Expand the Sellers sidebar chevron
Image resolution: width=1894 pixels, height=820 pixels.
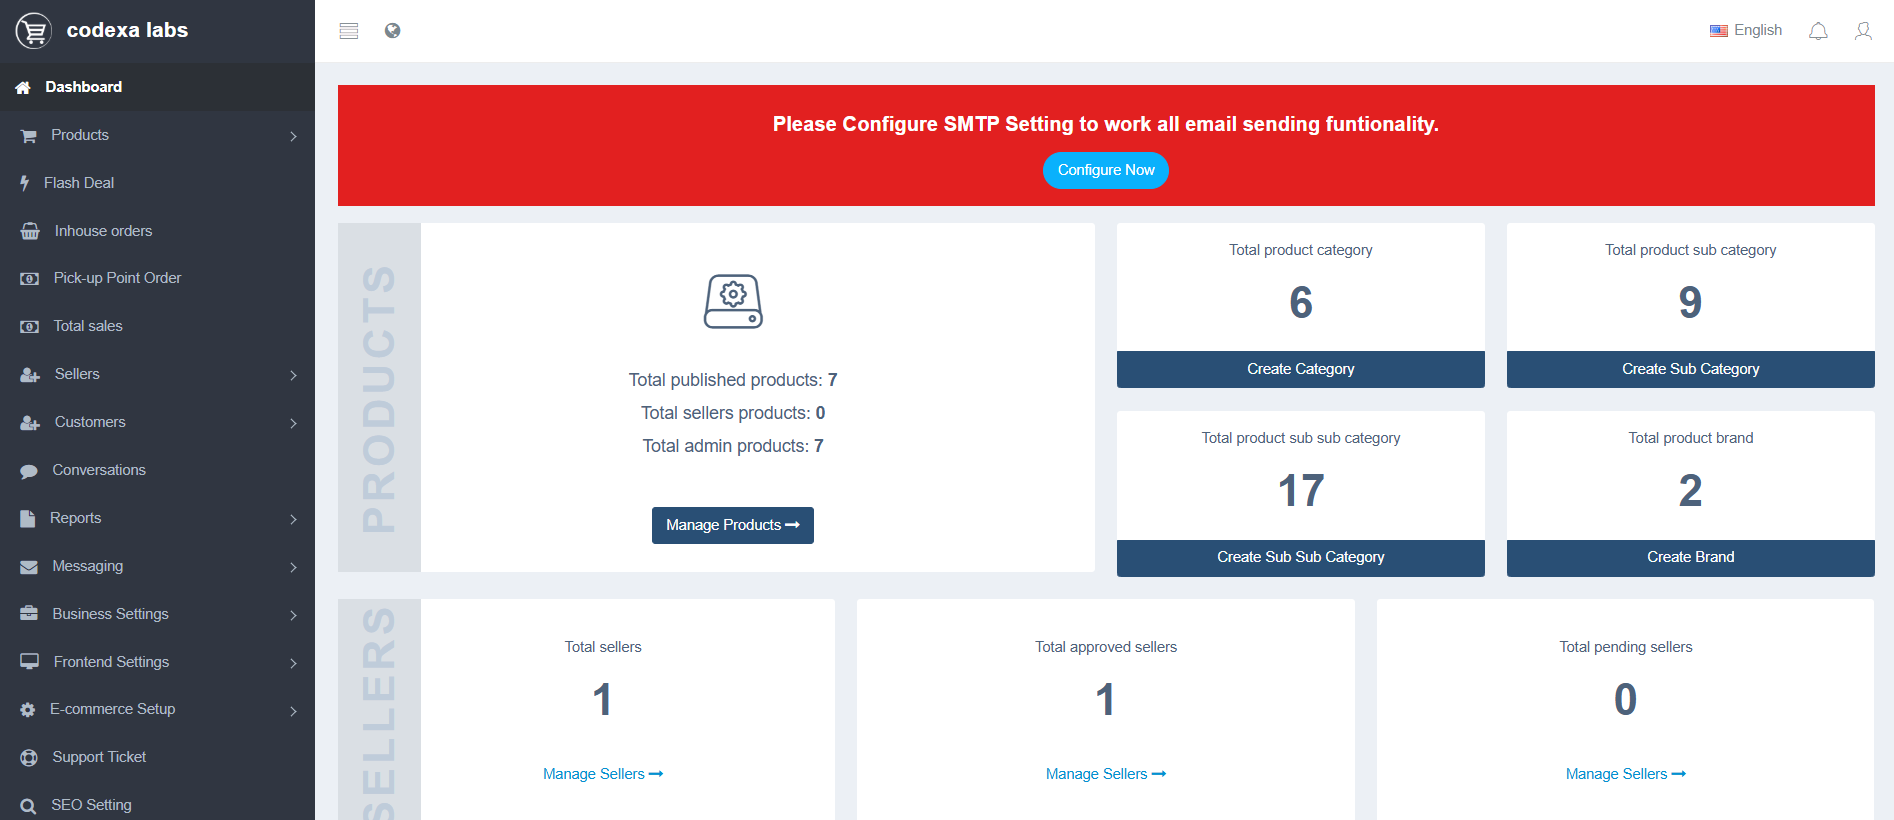[x=293, y=375]
